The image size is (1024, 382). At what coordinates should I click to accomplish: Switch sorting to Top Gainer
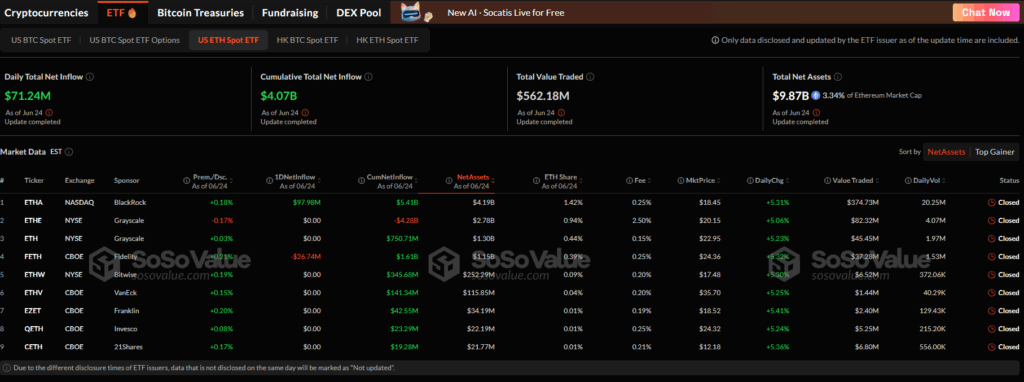pyautogui.click(x=995, y=151)
